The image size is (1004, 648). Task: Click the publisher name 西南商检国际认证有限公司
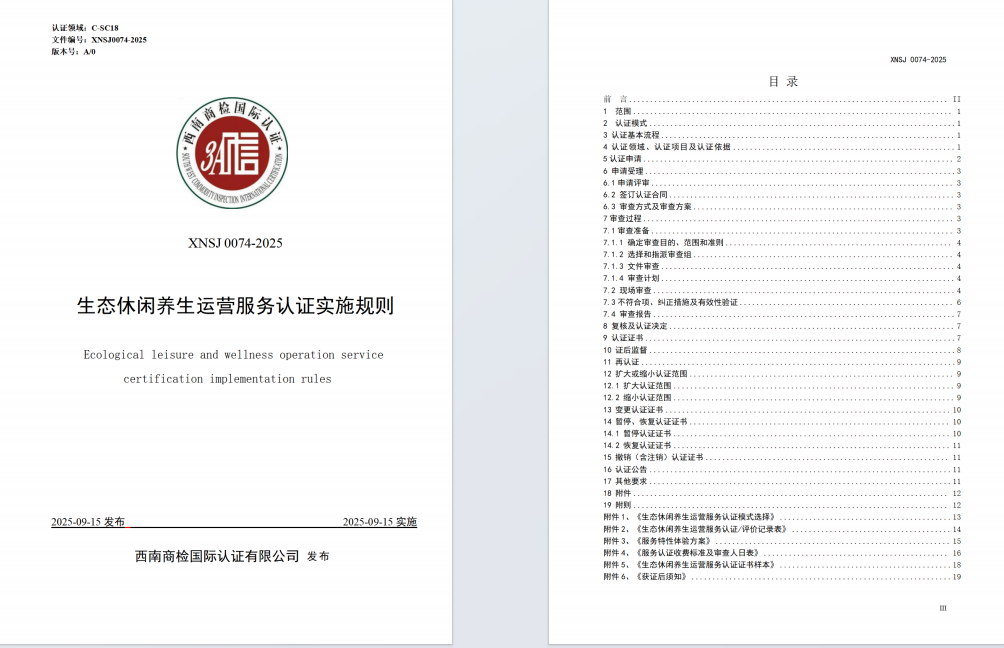tap(217, 556)
